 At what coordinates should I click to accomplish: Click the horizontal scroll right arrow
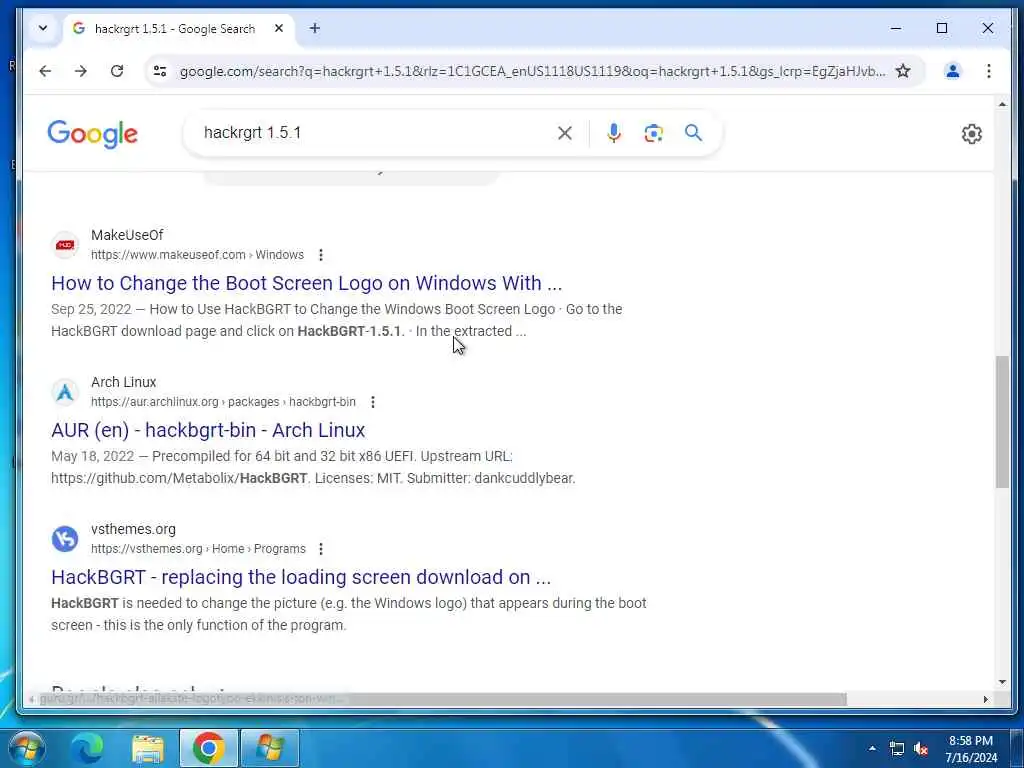[985, 699]
